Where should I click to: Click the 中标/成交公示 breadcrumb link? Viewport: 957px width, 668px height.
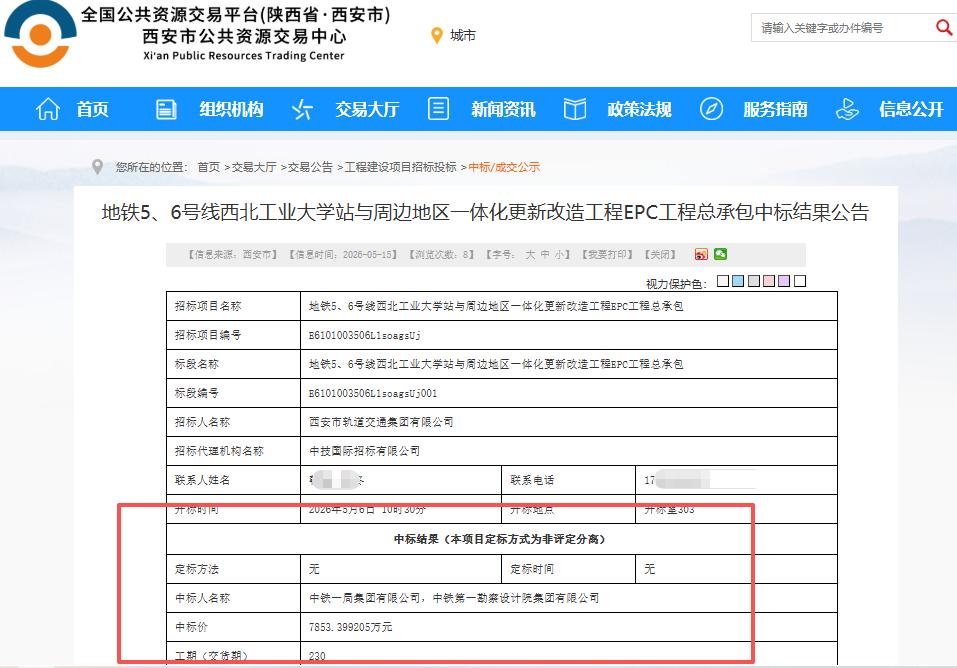coord(504,167)
